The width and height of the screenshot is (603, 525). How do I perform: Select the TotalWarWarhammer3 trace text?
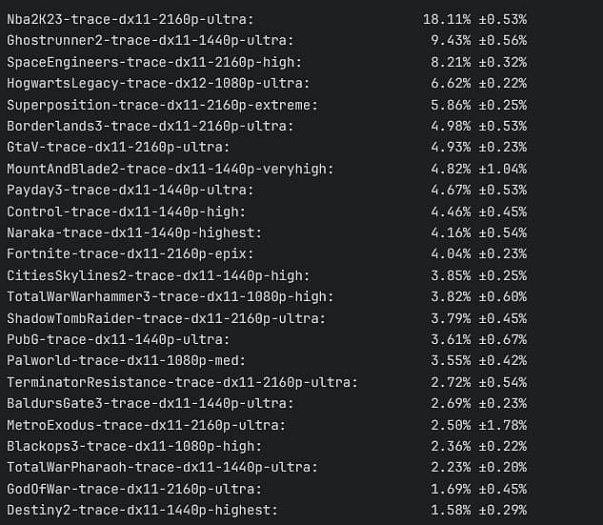(170, 297)
